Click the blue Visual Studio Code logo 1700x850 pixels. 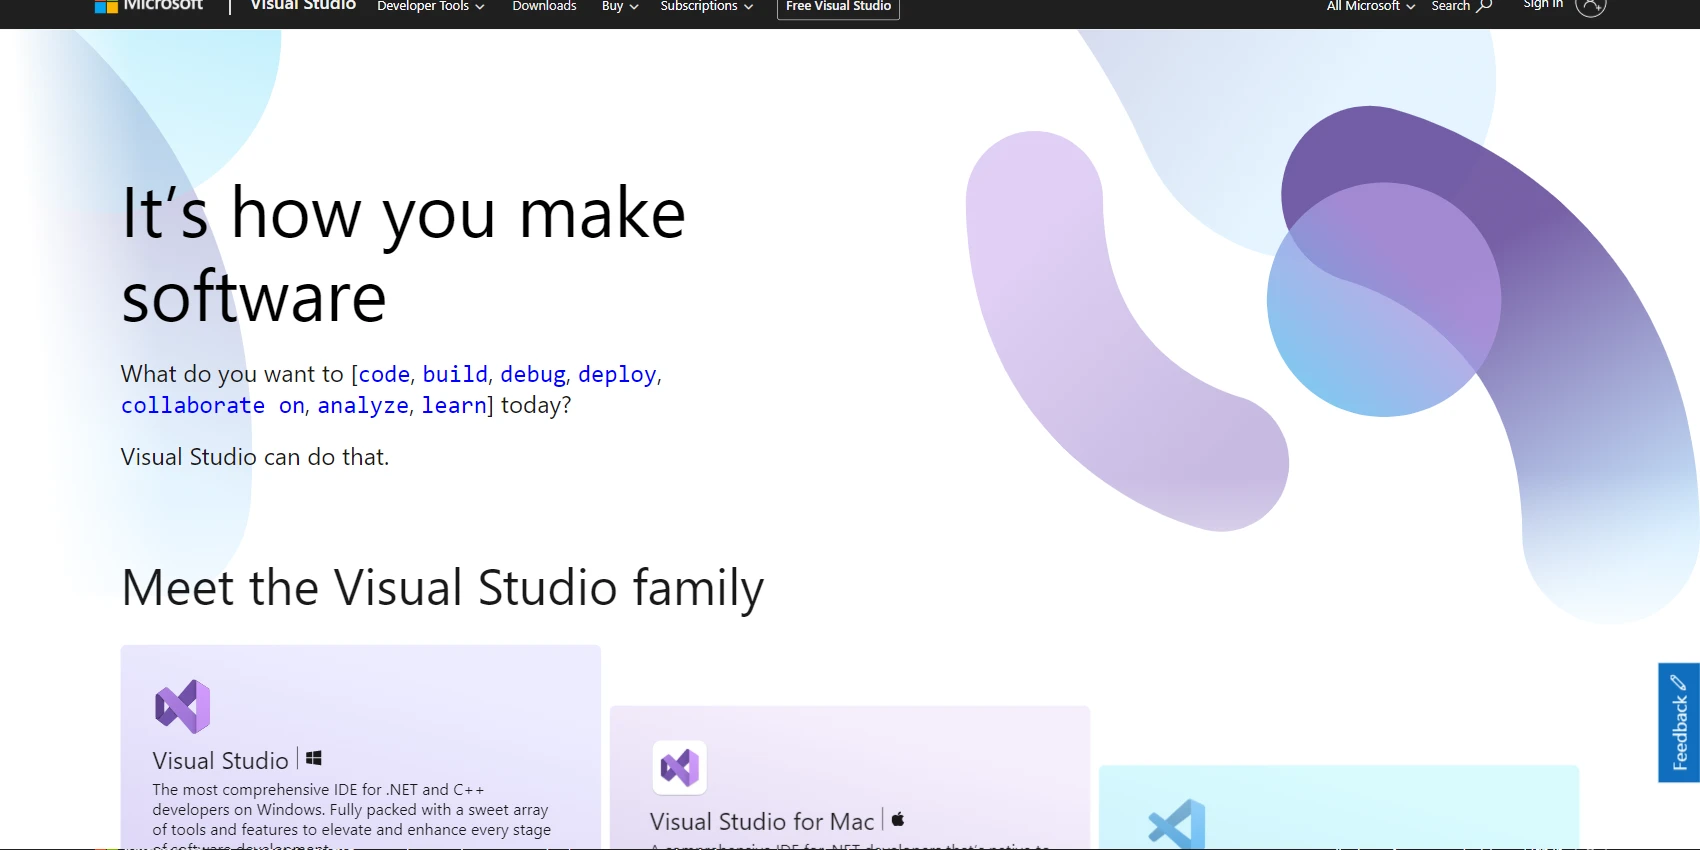point(1177,825)
